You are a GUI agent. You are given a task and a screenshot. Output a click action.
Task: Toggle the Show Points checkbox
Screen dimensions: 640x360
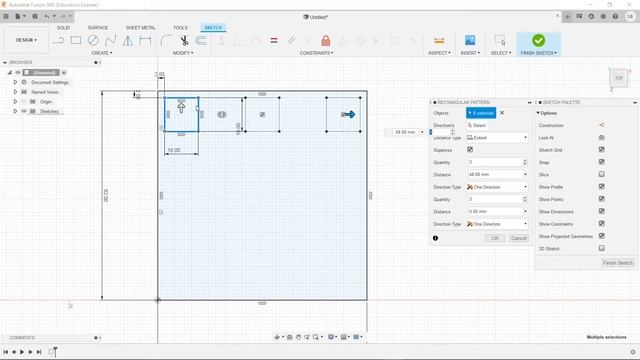tap(602, 199)
